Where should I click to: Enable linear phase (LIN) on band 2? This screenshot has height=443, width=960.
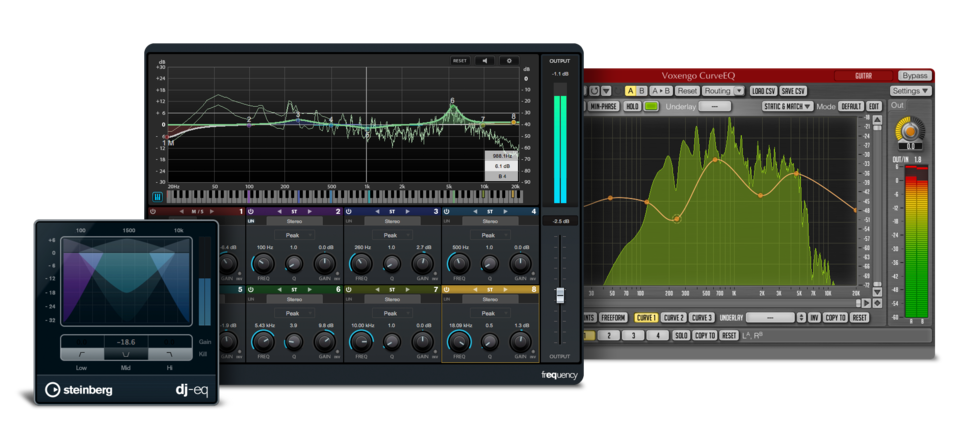[251, 221]
